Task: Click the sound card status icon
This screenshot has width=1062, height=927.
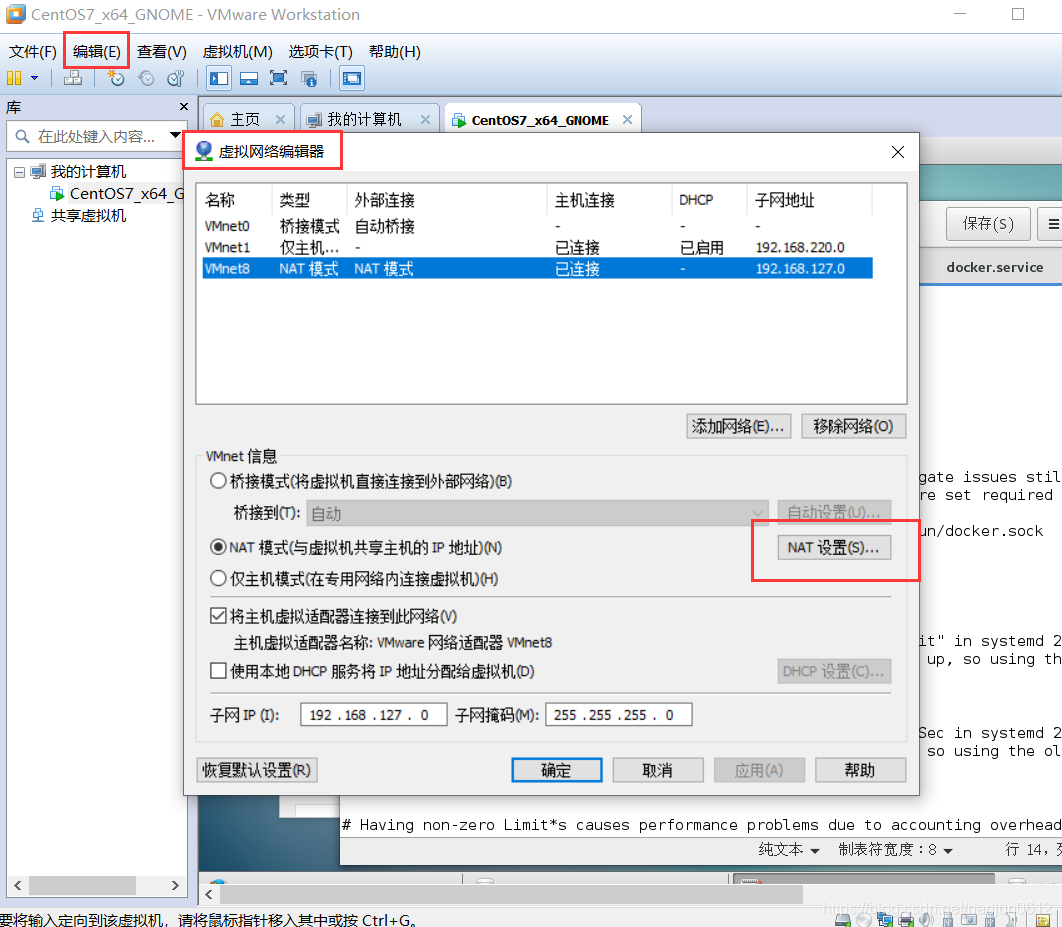Action: tap(927, 920)
